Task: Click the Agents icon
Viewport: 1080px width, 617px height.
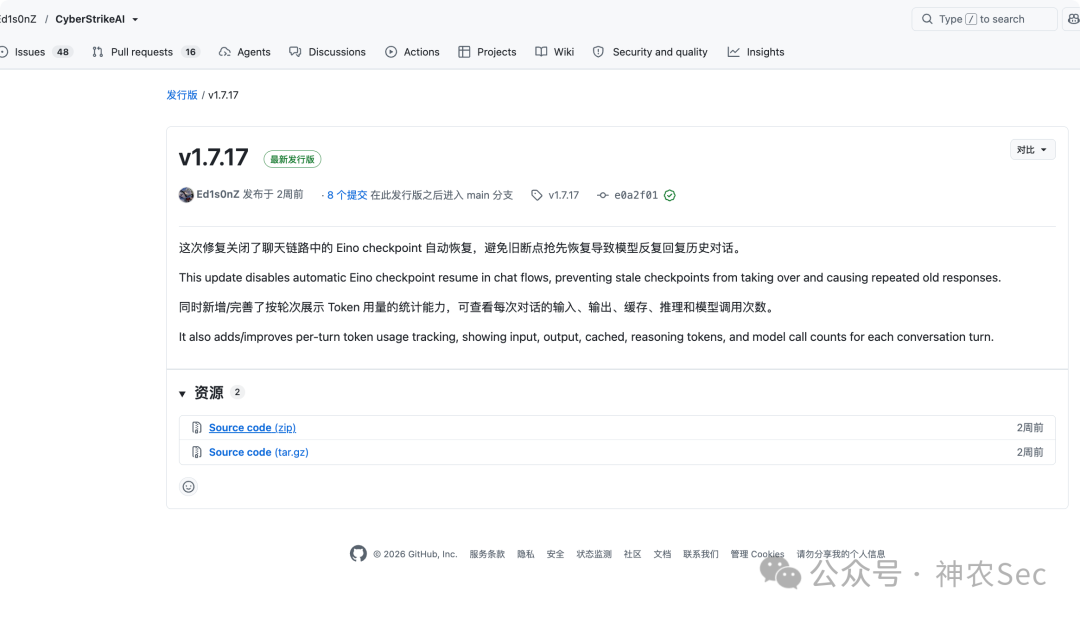Action: [225, 52]
